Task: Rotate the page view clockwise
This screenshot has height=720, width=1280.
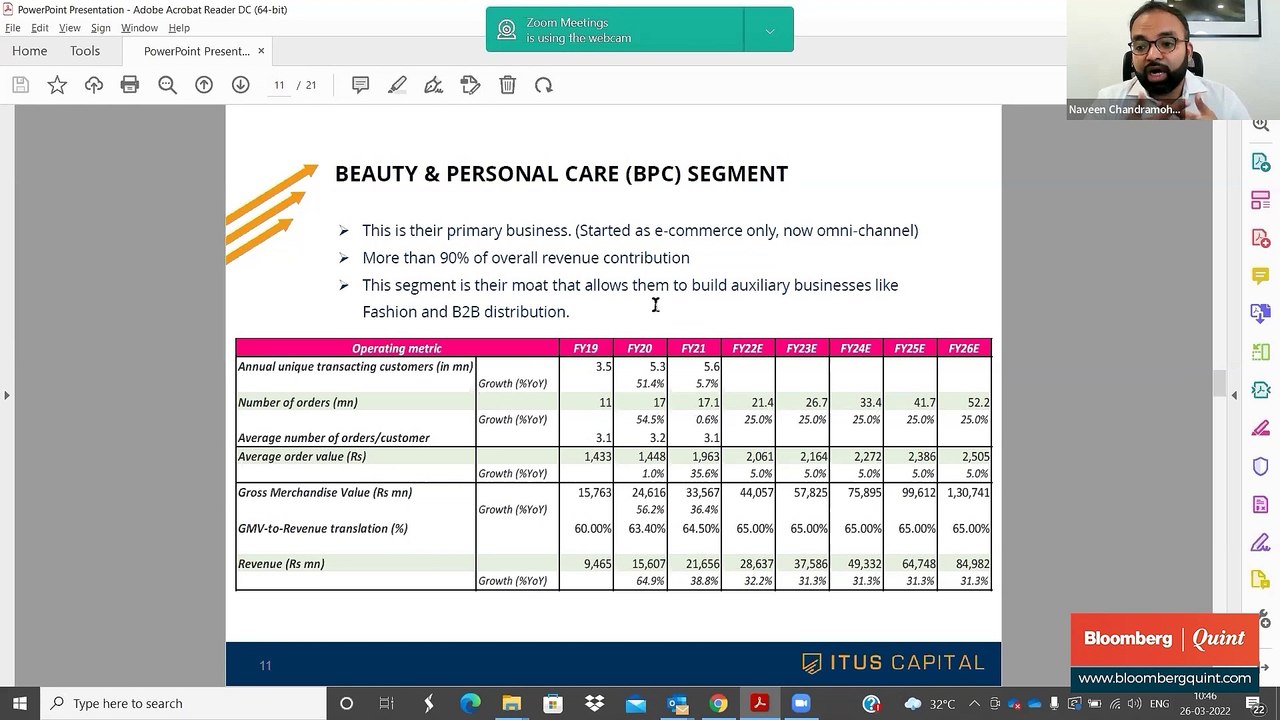Action: click(x=544, y=85)
